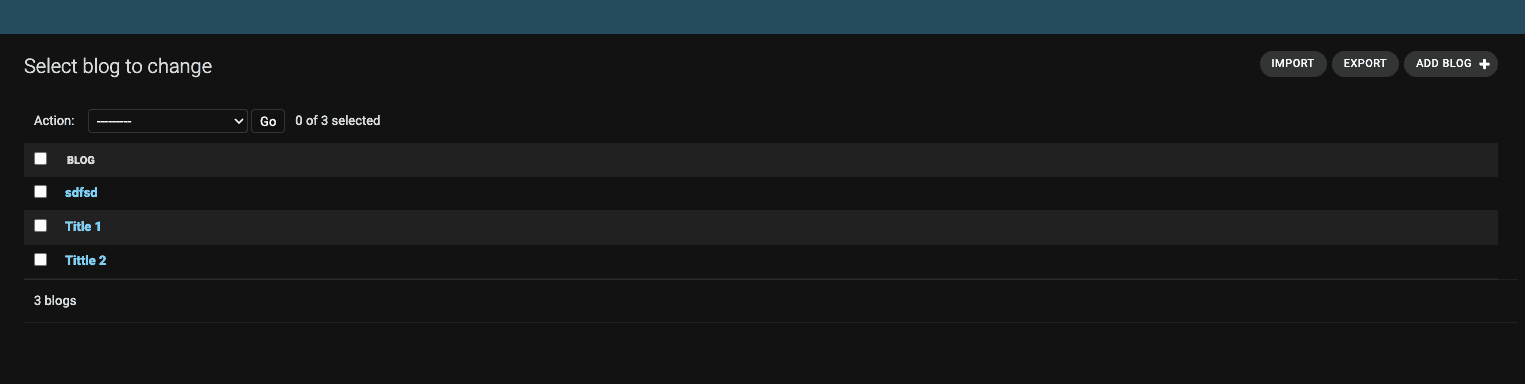Screen dimensions: 1525x384
Task: Click the Go button
Action: 268,121
